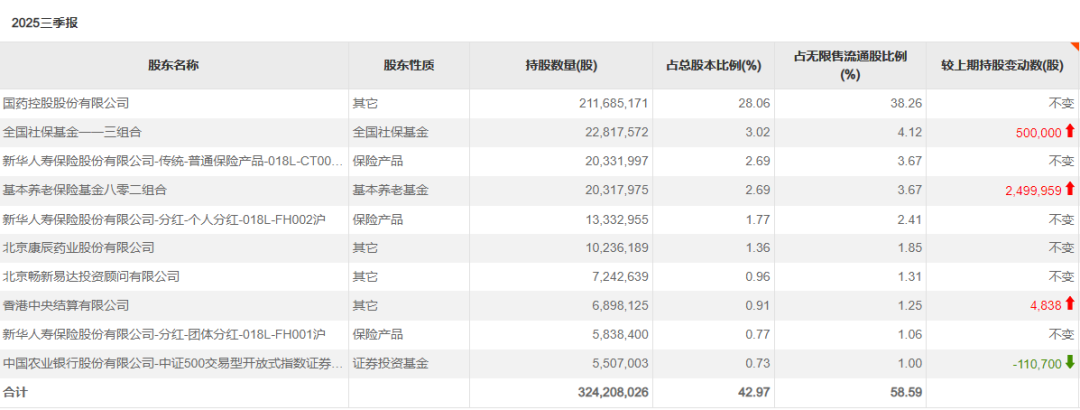Select the 占总股本比例(%) column header
Screen dimensions: 1080x410
(x=713, y=65)
